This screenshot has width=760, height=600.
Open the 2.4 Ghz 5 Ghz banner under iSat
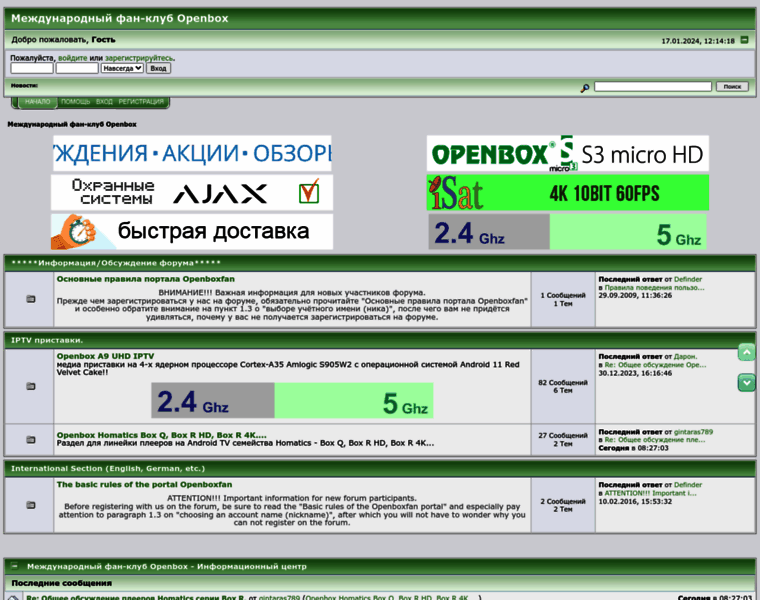[567, 232]
